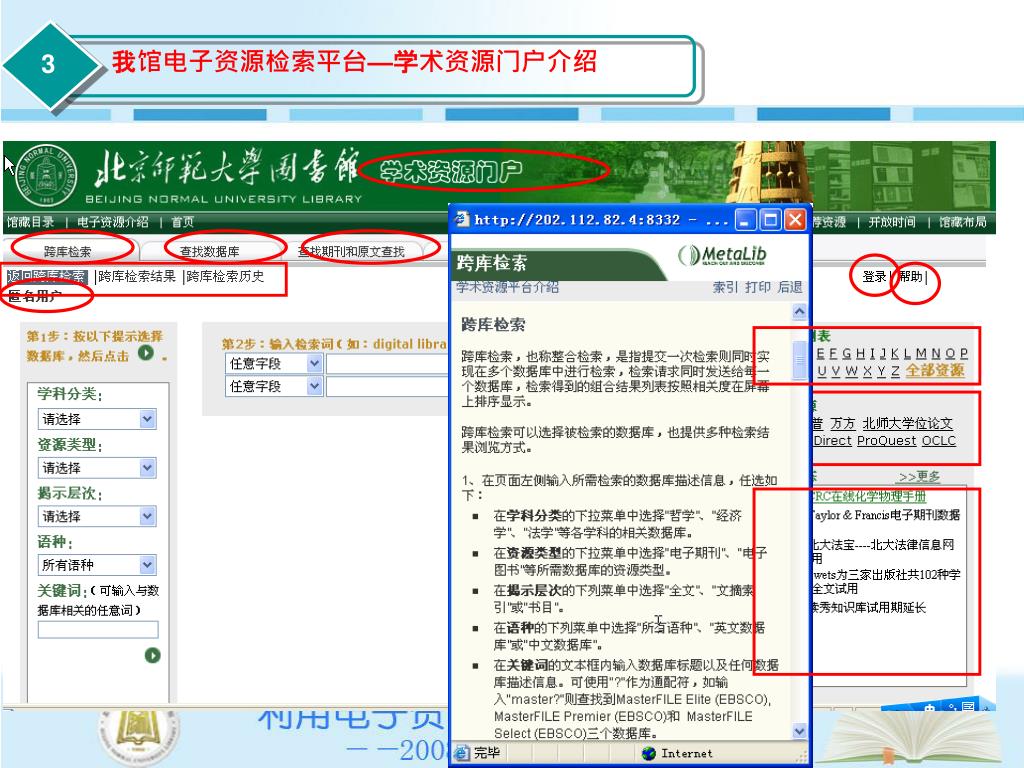Click the 匿名用户 user label

[x=35, y=295]
